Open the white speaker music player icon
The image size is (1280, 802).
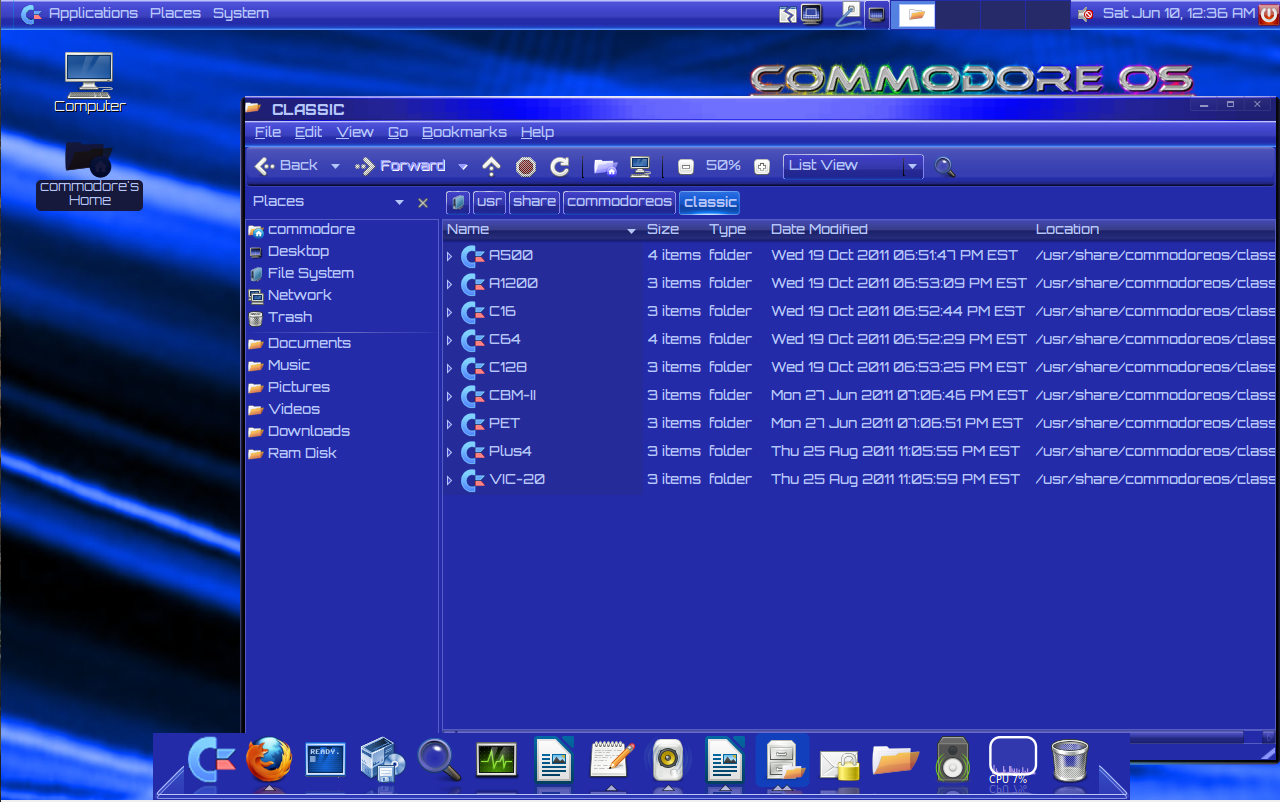click(666, 760)
